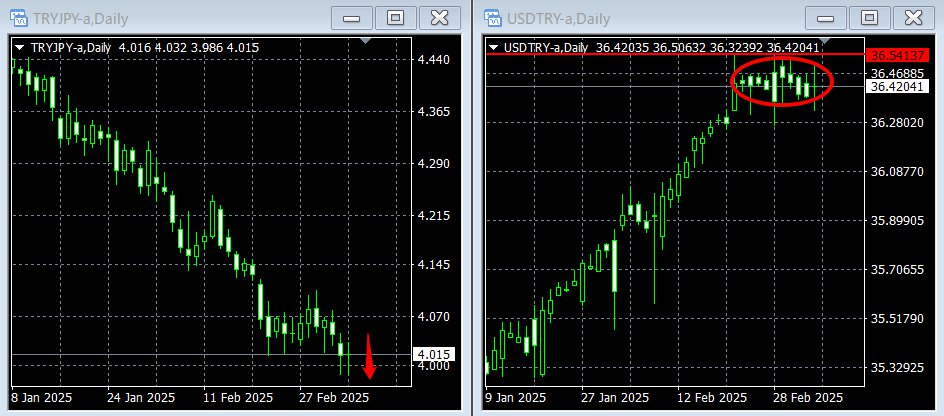Click the USDTRY chart window icon
Screen dimensions: 944x416
(x=492, y=18)
